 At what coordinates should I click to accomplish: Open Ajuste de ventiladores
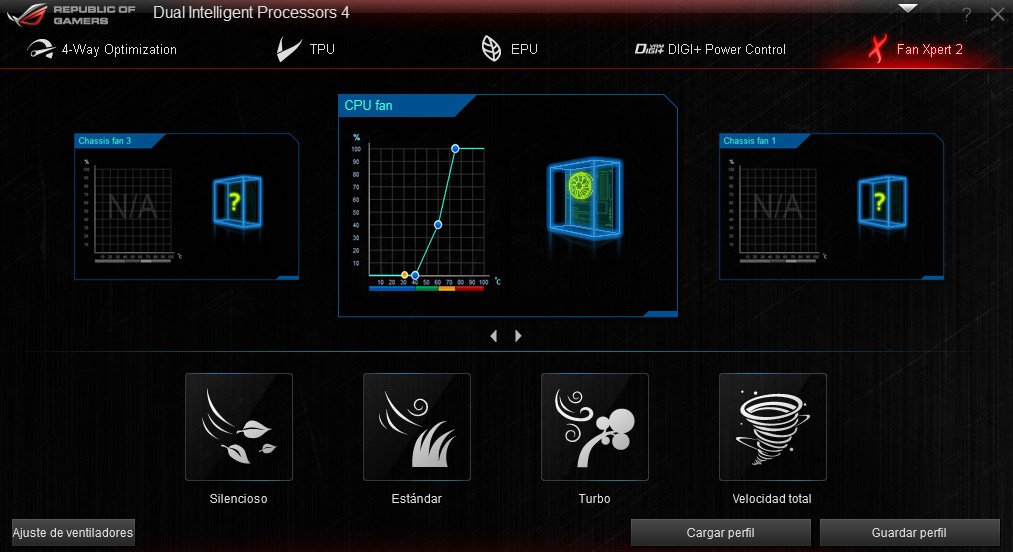pos(73,533)
